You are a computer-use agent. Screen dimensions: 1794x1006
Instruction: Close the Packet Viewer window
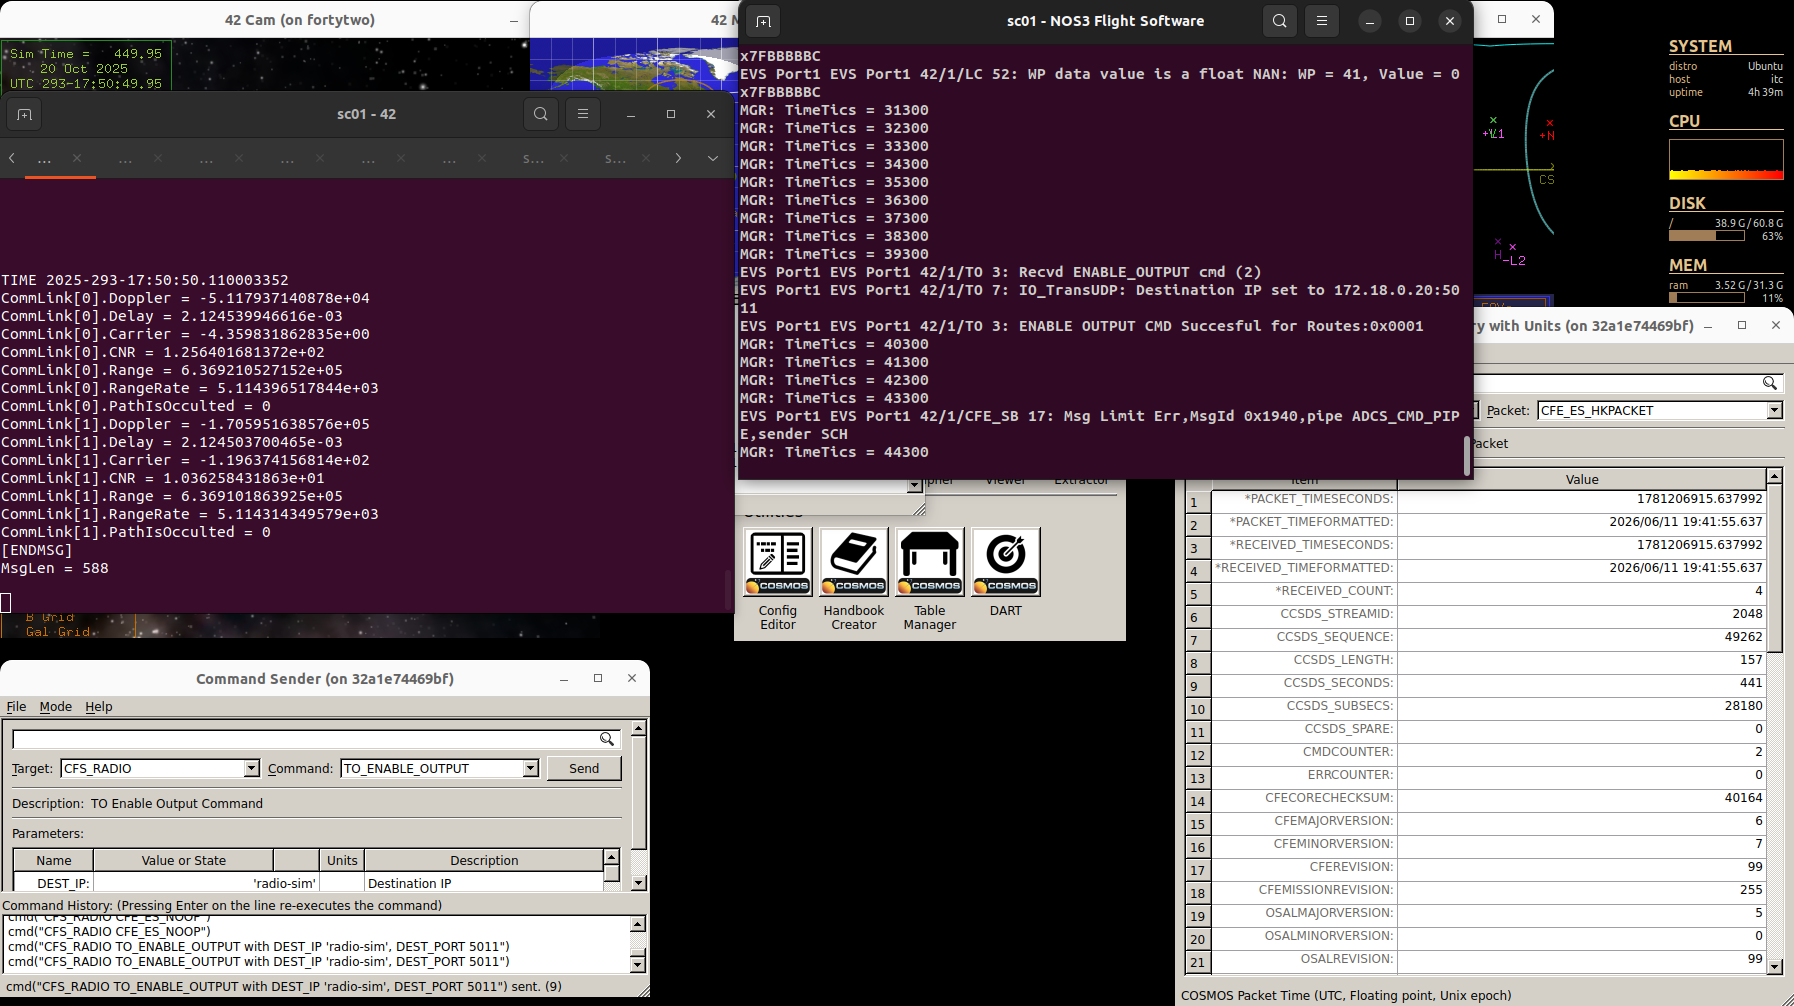(x=1776, y=325)
